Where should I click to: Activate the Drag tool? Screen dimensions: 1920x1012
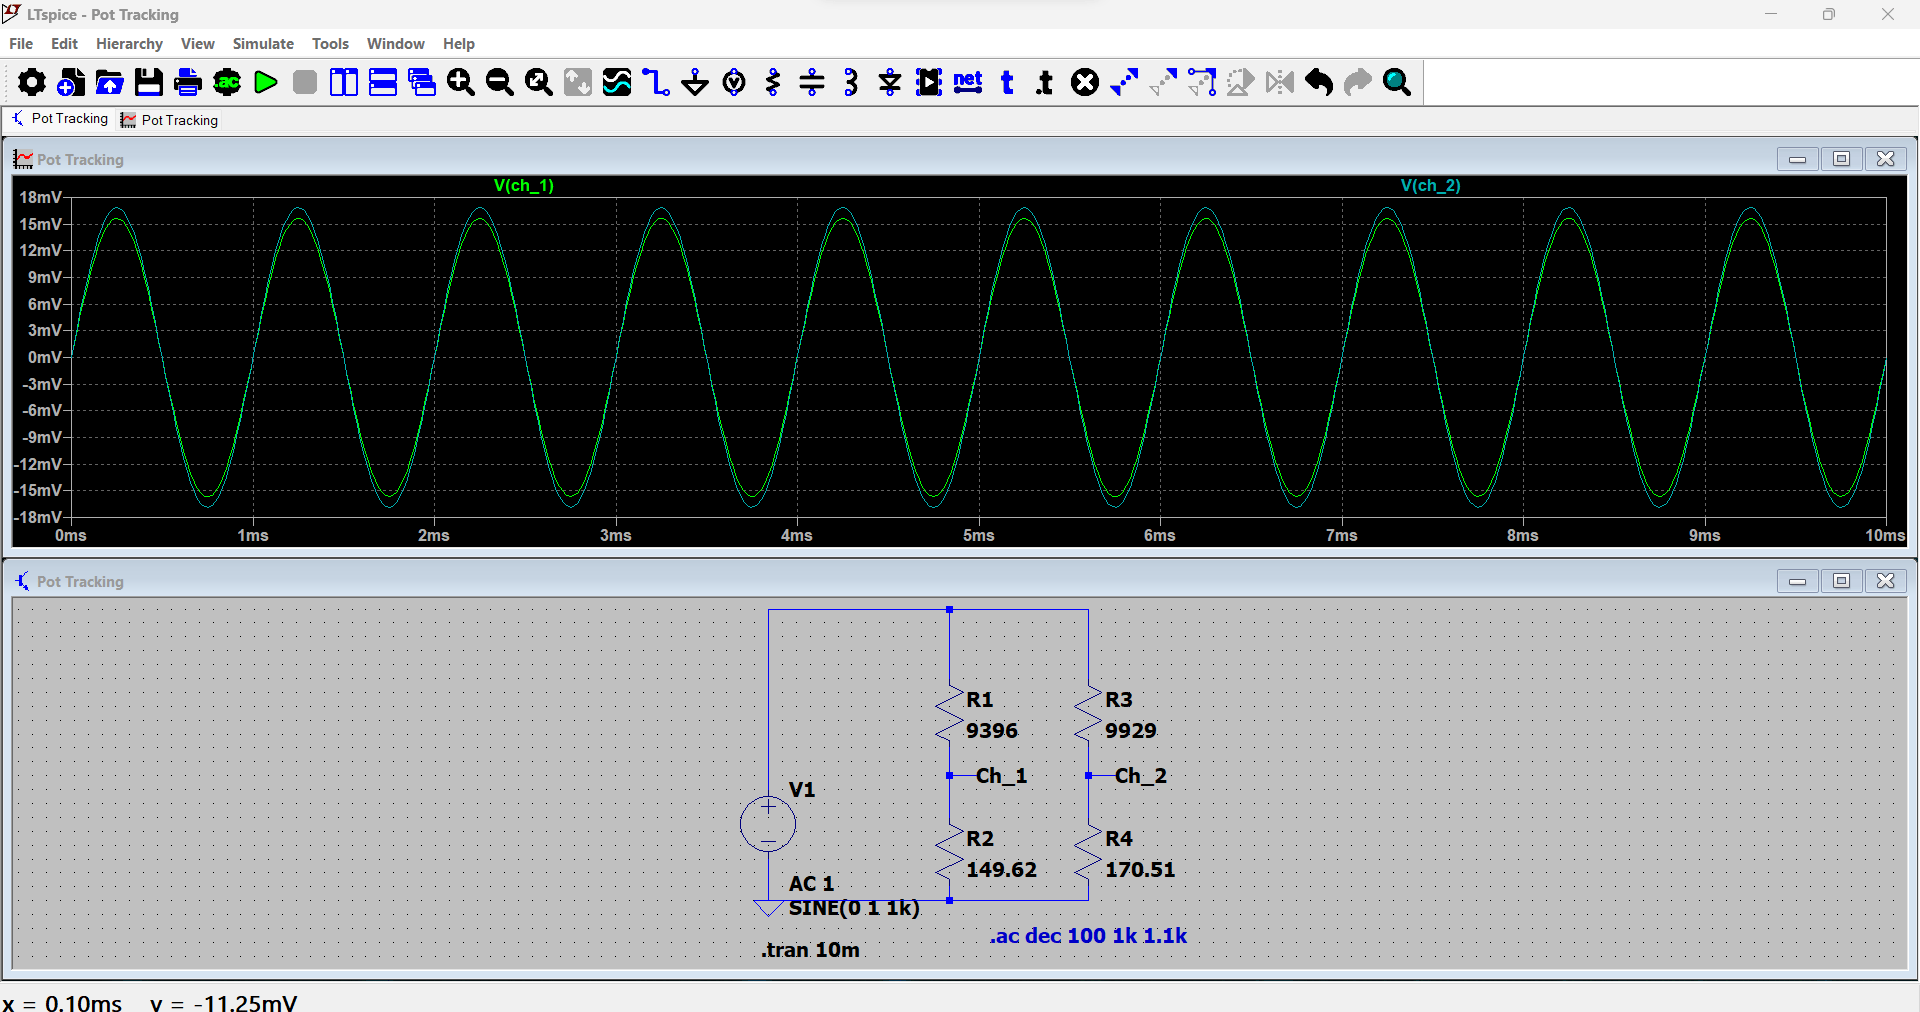click(x=1202, y=82)
